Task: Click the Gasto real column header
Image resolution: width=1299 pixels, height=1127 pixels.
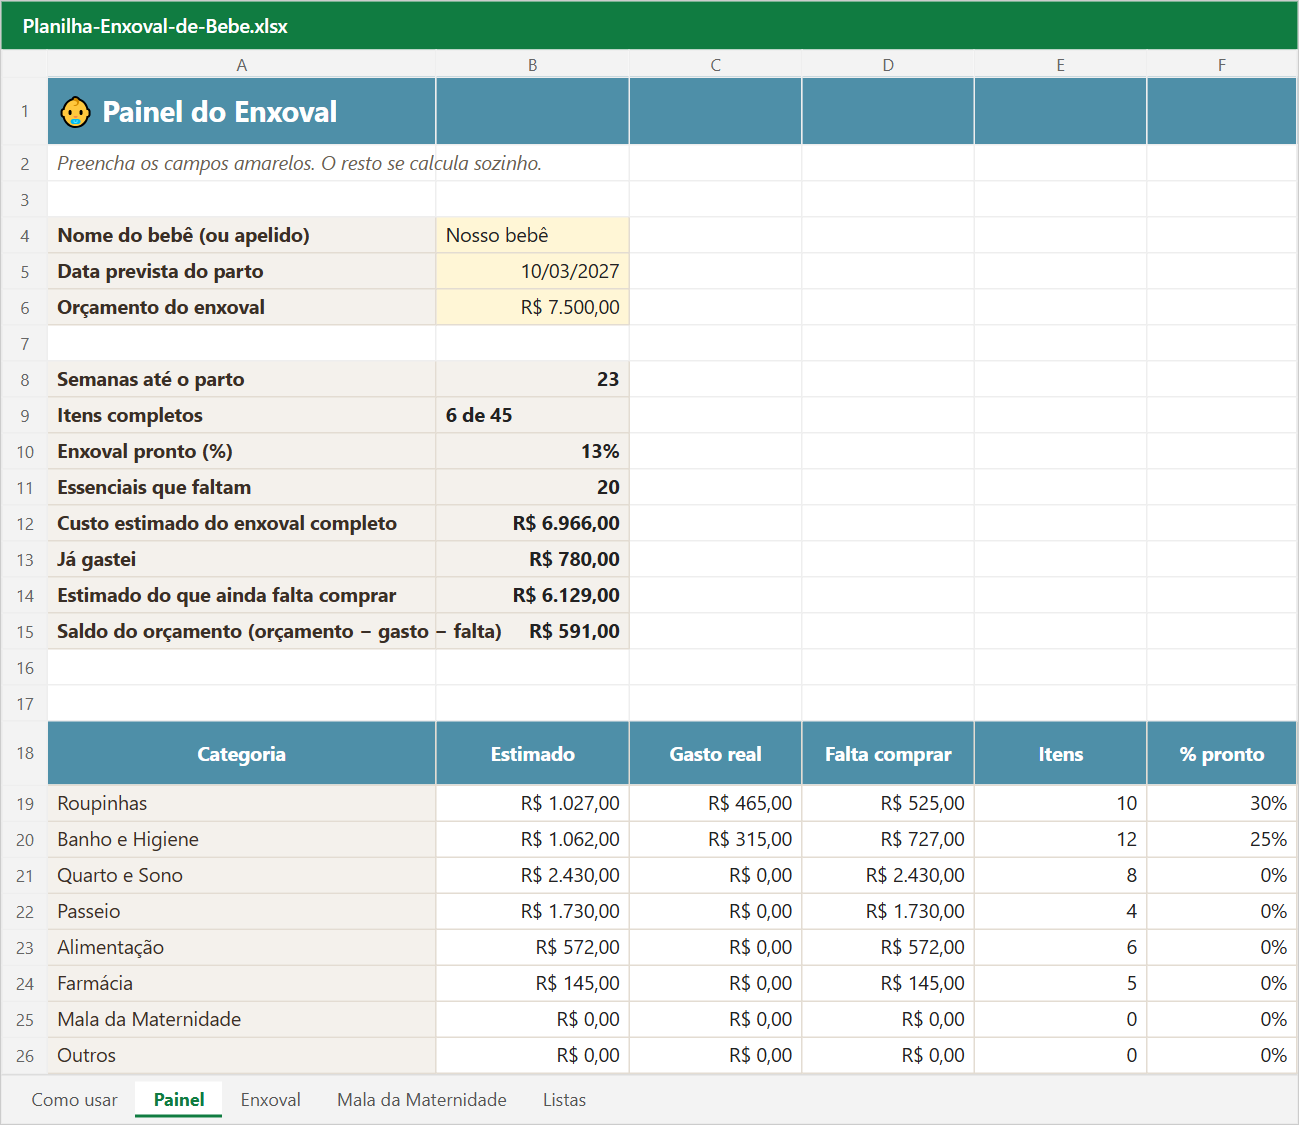Action: (x=715, y=753)
